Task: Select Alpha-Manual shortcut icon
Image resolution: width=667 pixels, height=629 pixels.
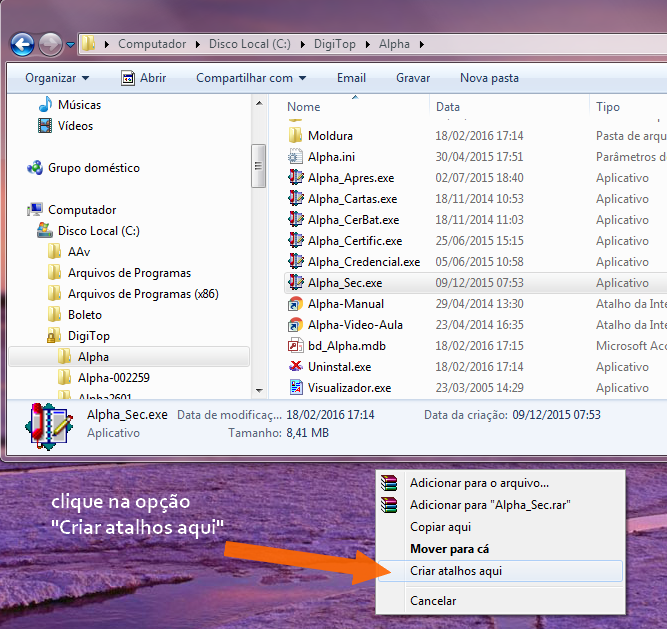Action: click(x=295, y=304)
